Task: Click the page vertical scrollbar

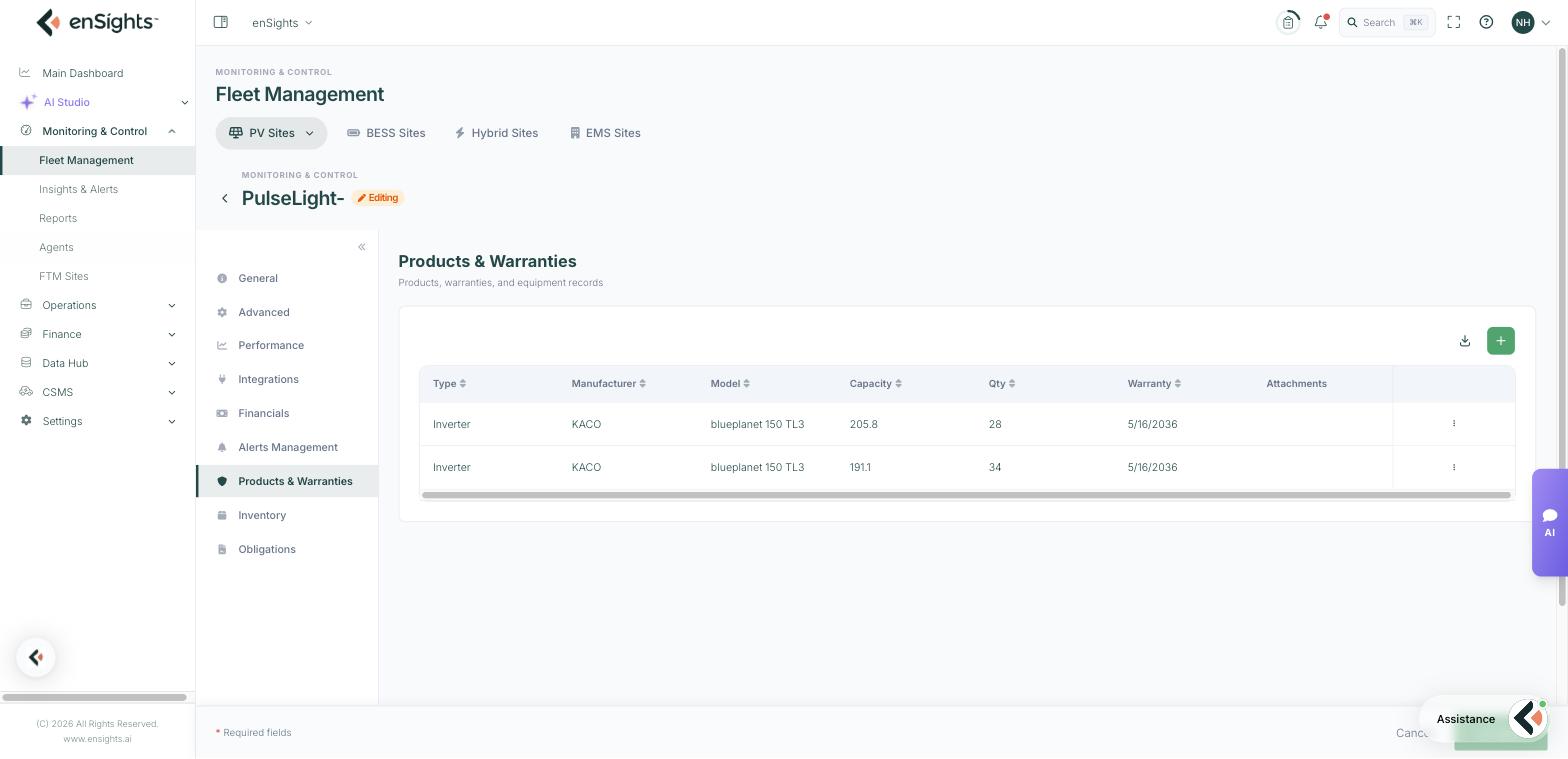Action: (x=1563, y=326)
